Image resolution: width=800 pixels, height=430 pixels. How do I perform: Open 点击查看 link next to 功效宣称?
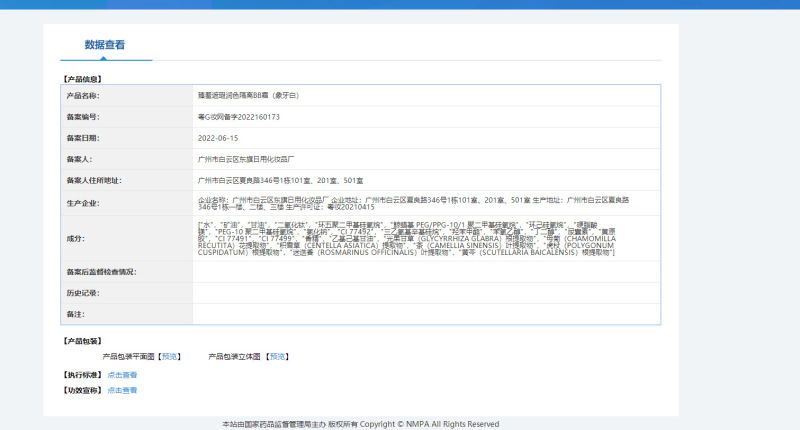[x=122, y=390]
